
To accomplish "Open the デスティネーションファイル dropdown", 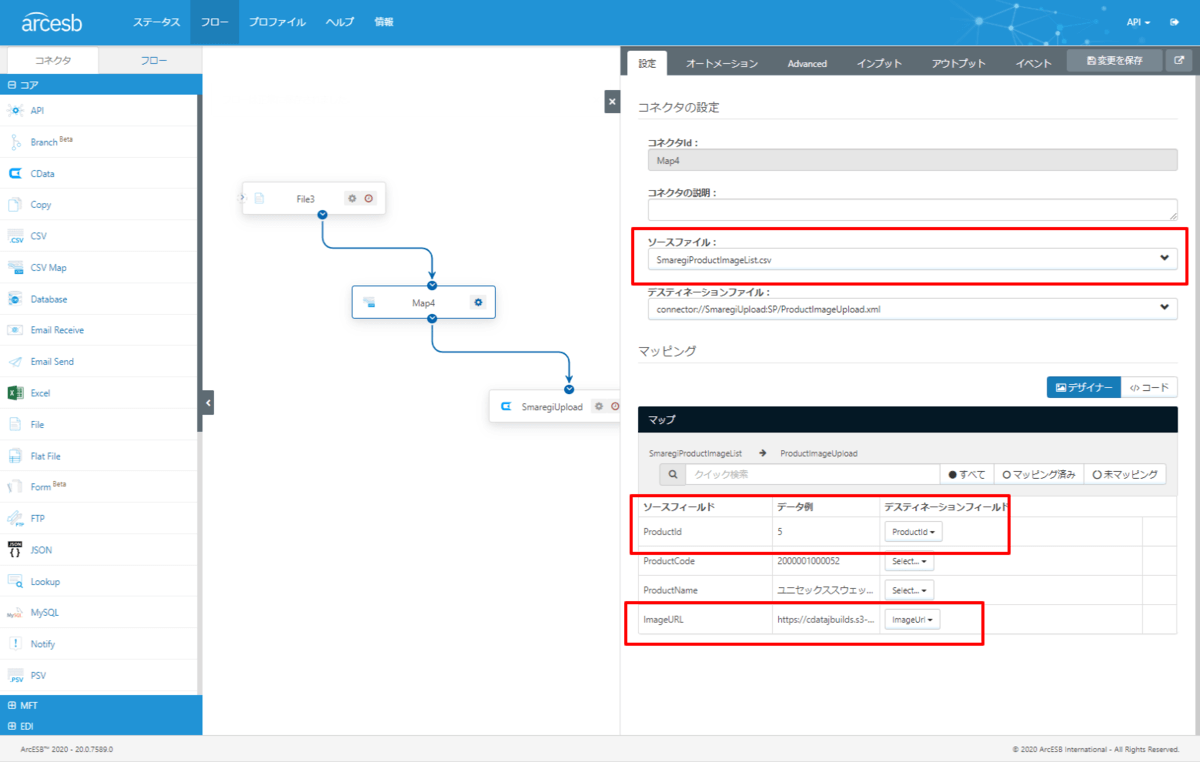I will coord(912,309).
